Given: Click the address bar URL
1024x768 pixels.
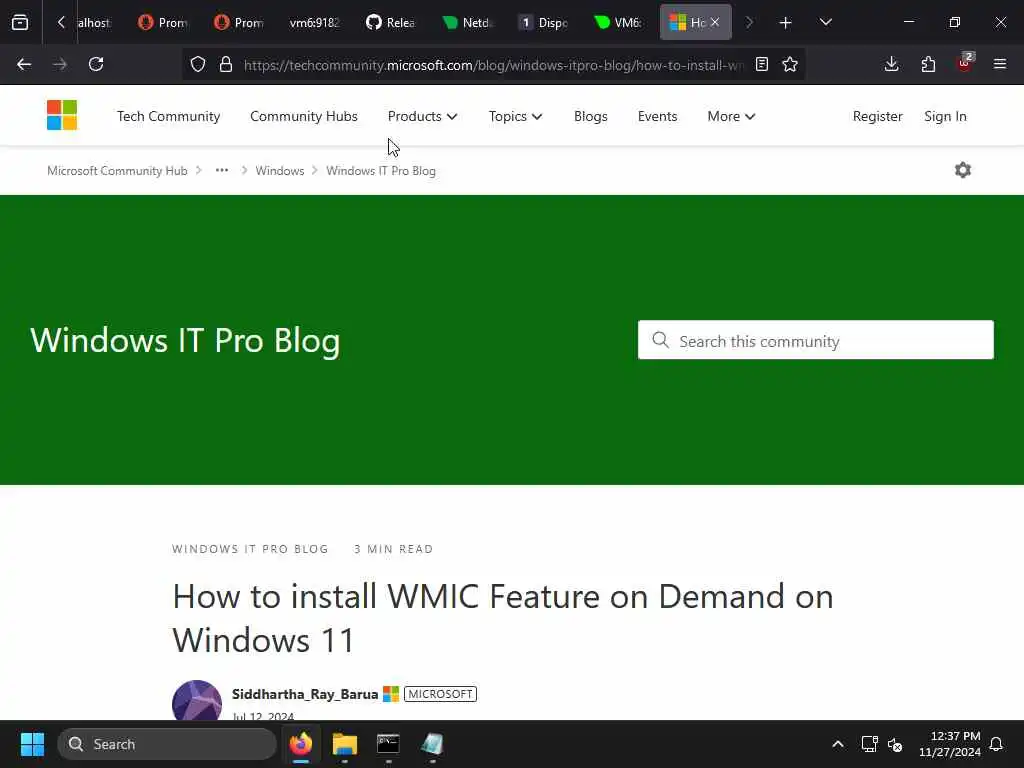Looking at the screenshot, I should pyautogui.click(x=493, y=65).
